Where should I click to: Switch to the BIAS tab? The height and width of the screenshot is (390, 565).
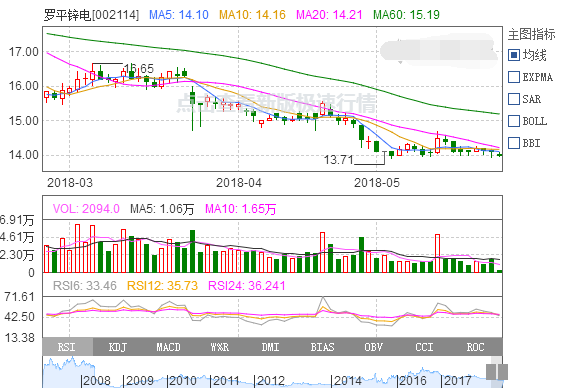[322, 347]
